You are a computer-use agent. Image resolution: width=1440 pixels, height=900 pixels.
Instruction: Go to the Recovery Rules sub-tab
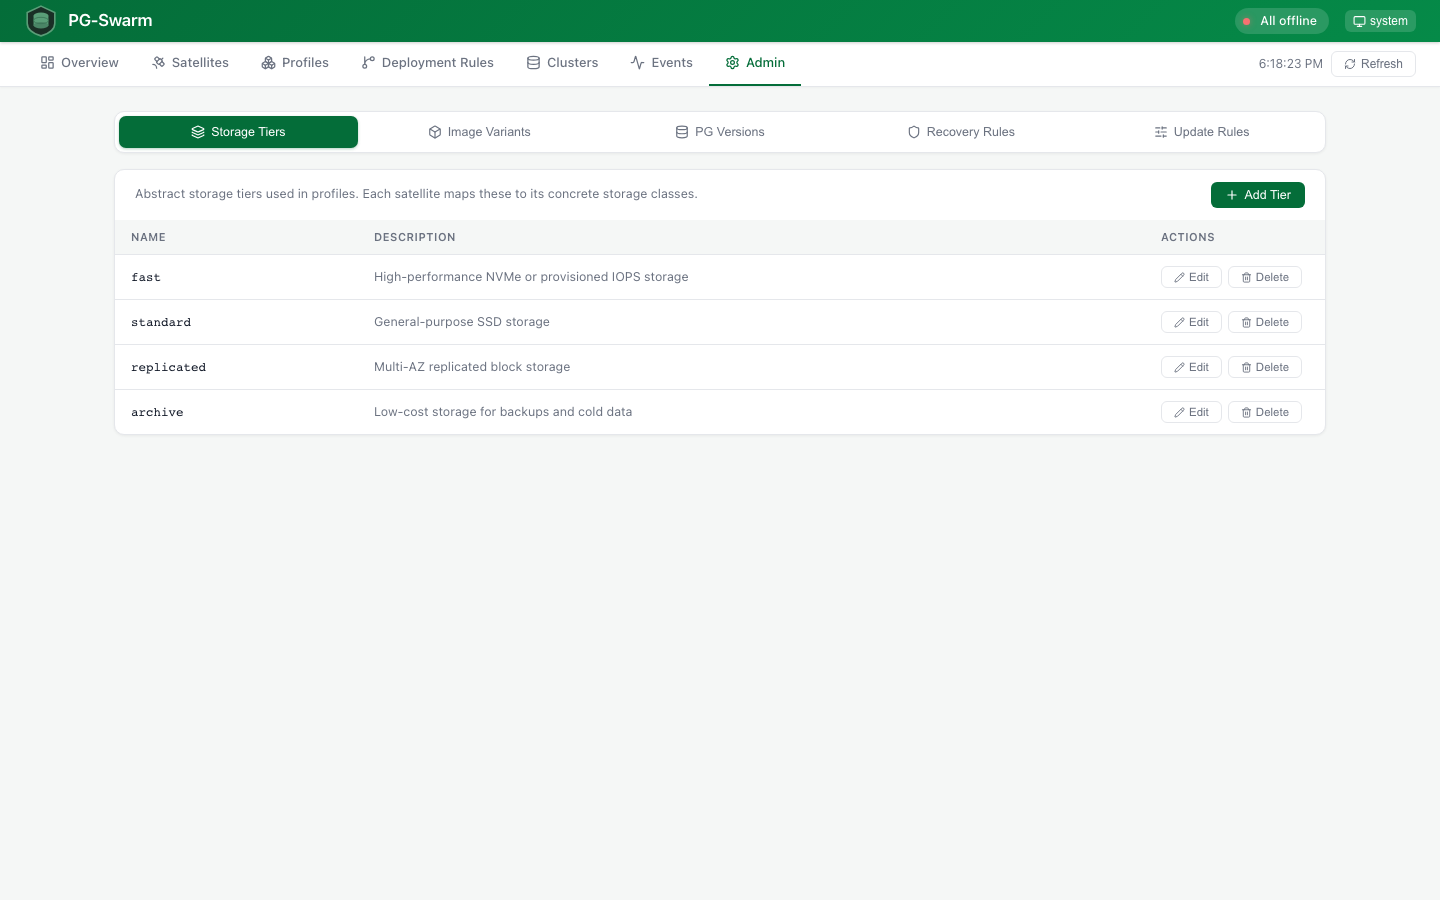coord(961,132)
